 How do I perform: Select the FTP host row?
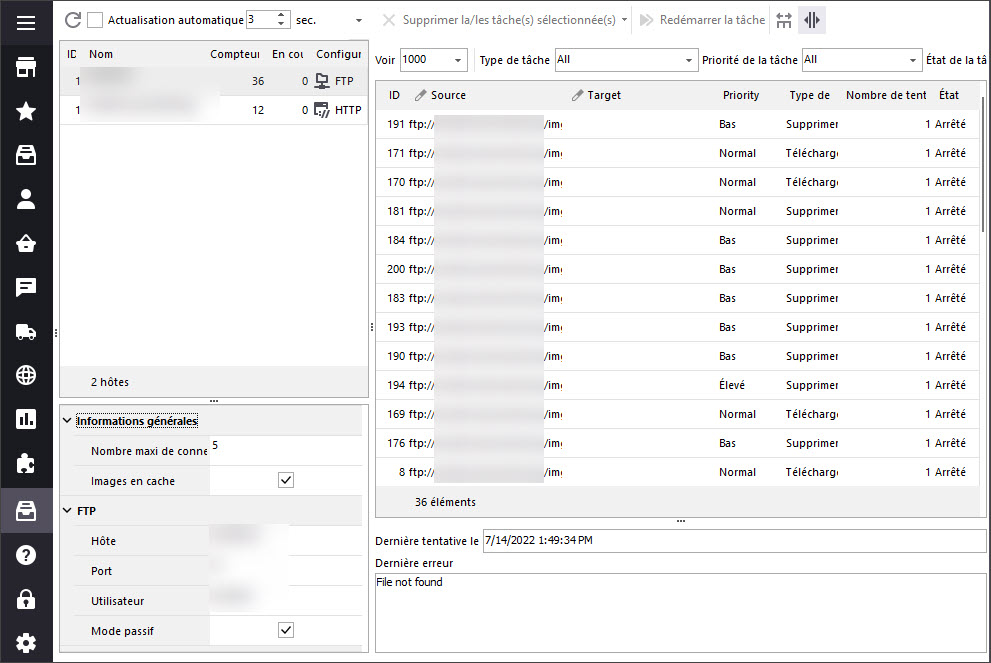[214, 81]
